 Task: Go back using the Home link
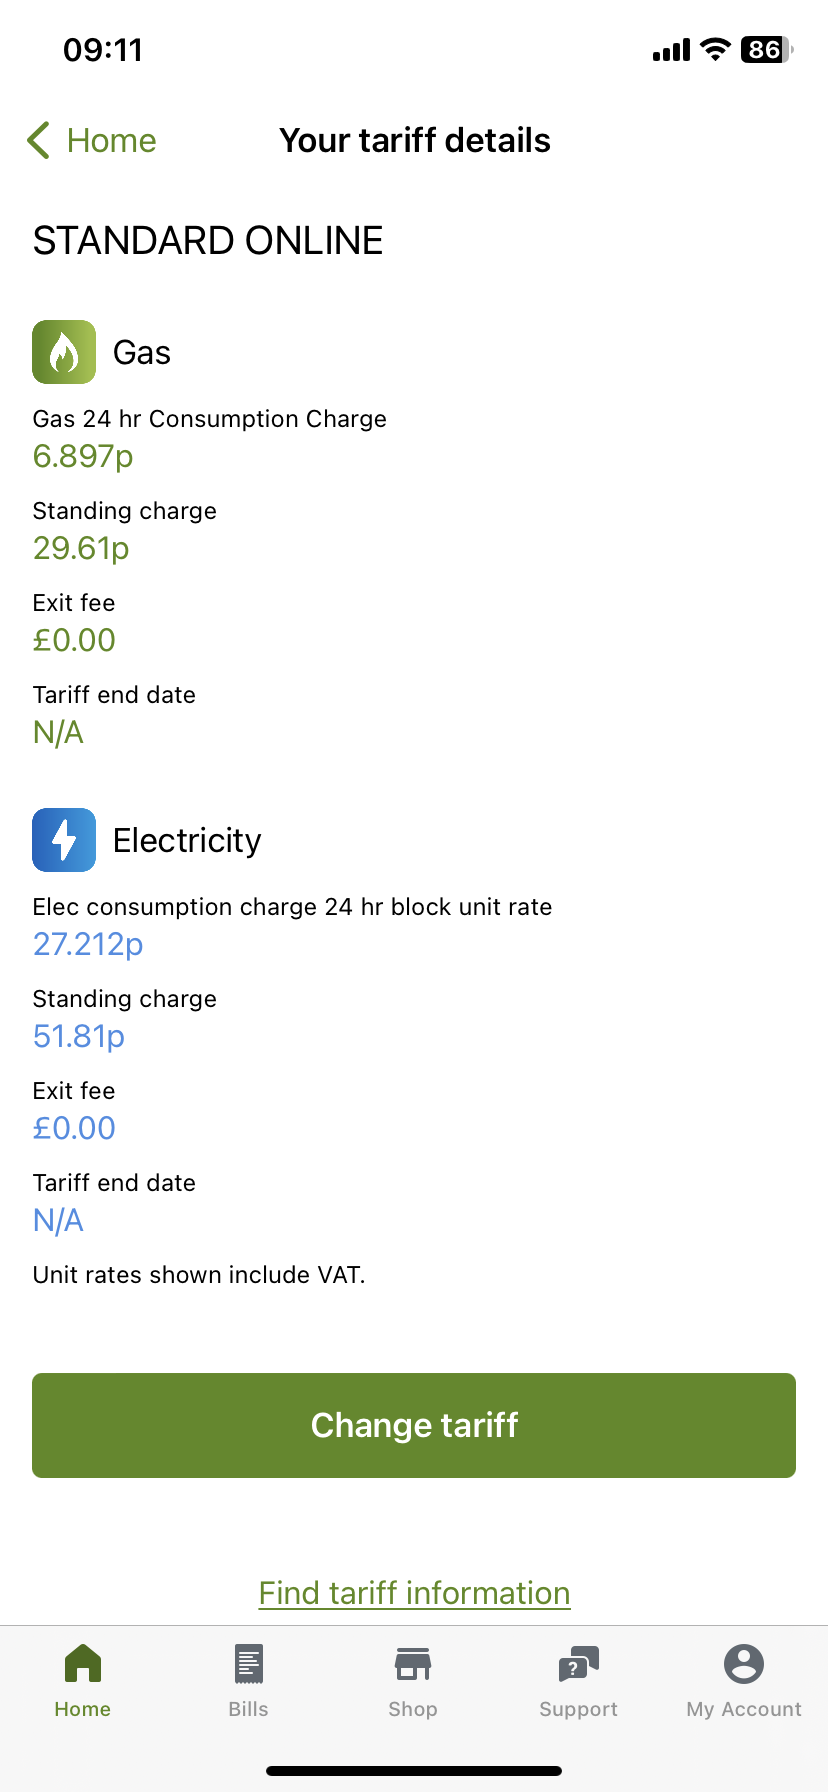point(111,141)
